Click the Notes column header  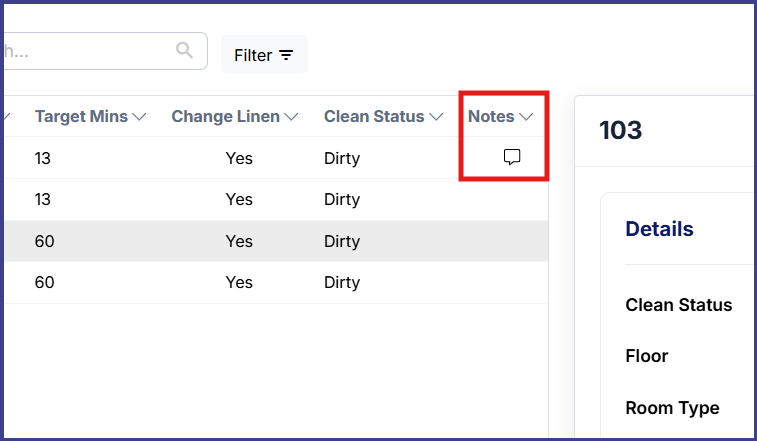(491, 116)
